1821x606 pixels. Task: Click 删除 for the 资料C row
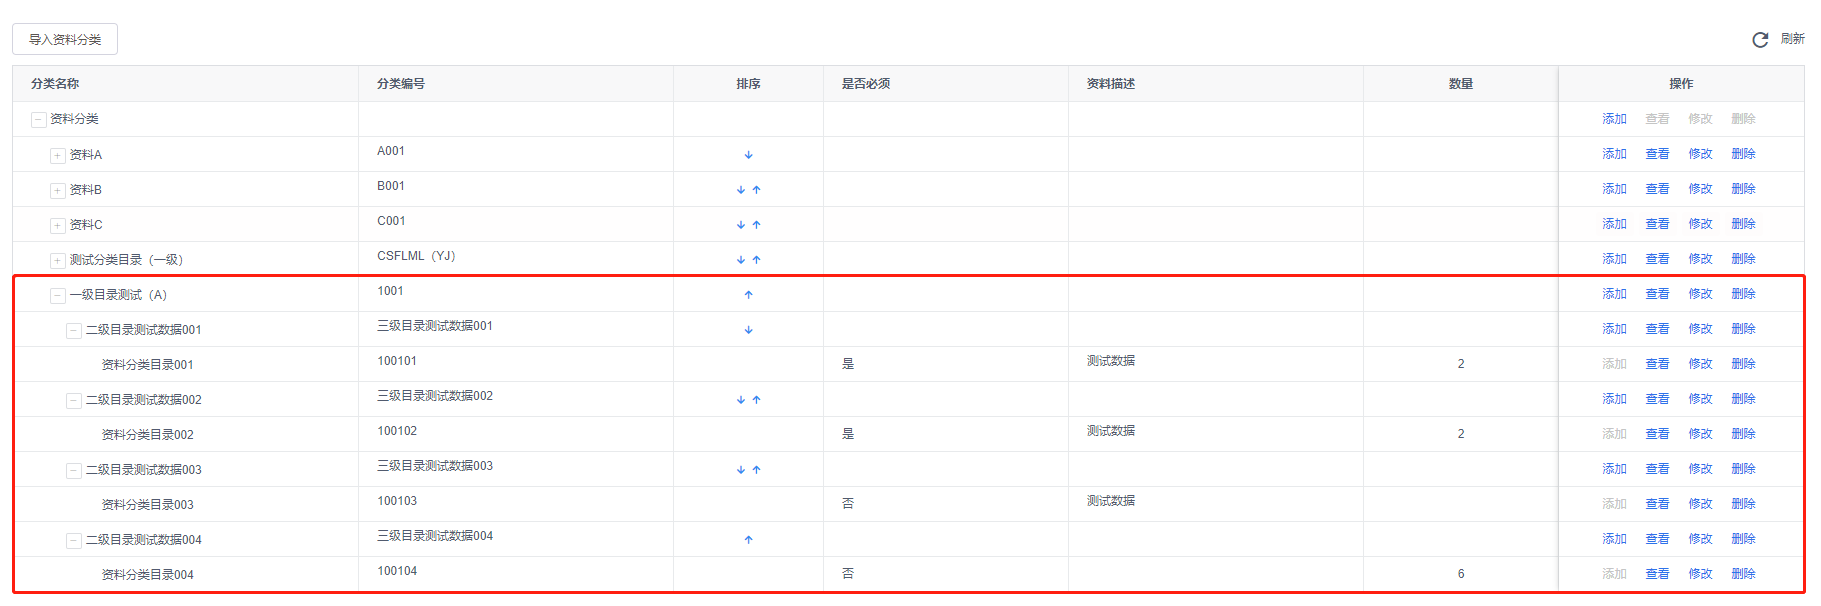coord(1743,224)
